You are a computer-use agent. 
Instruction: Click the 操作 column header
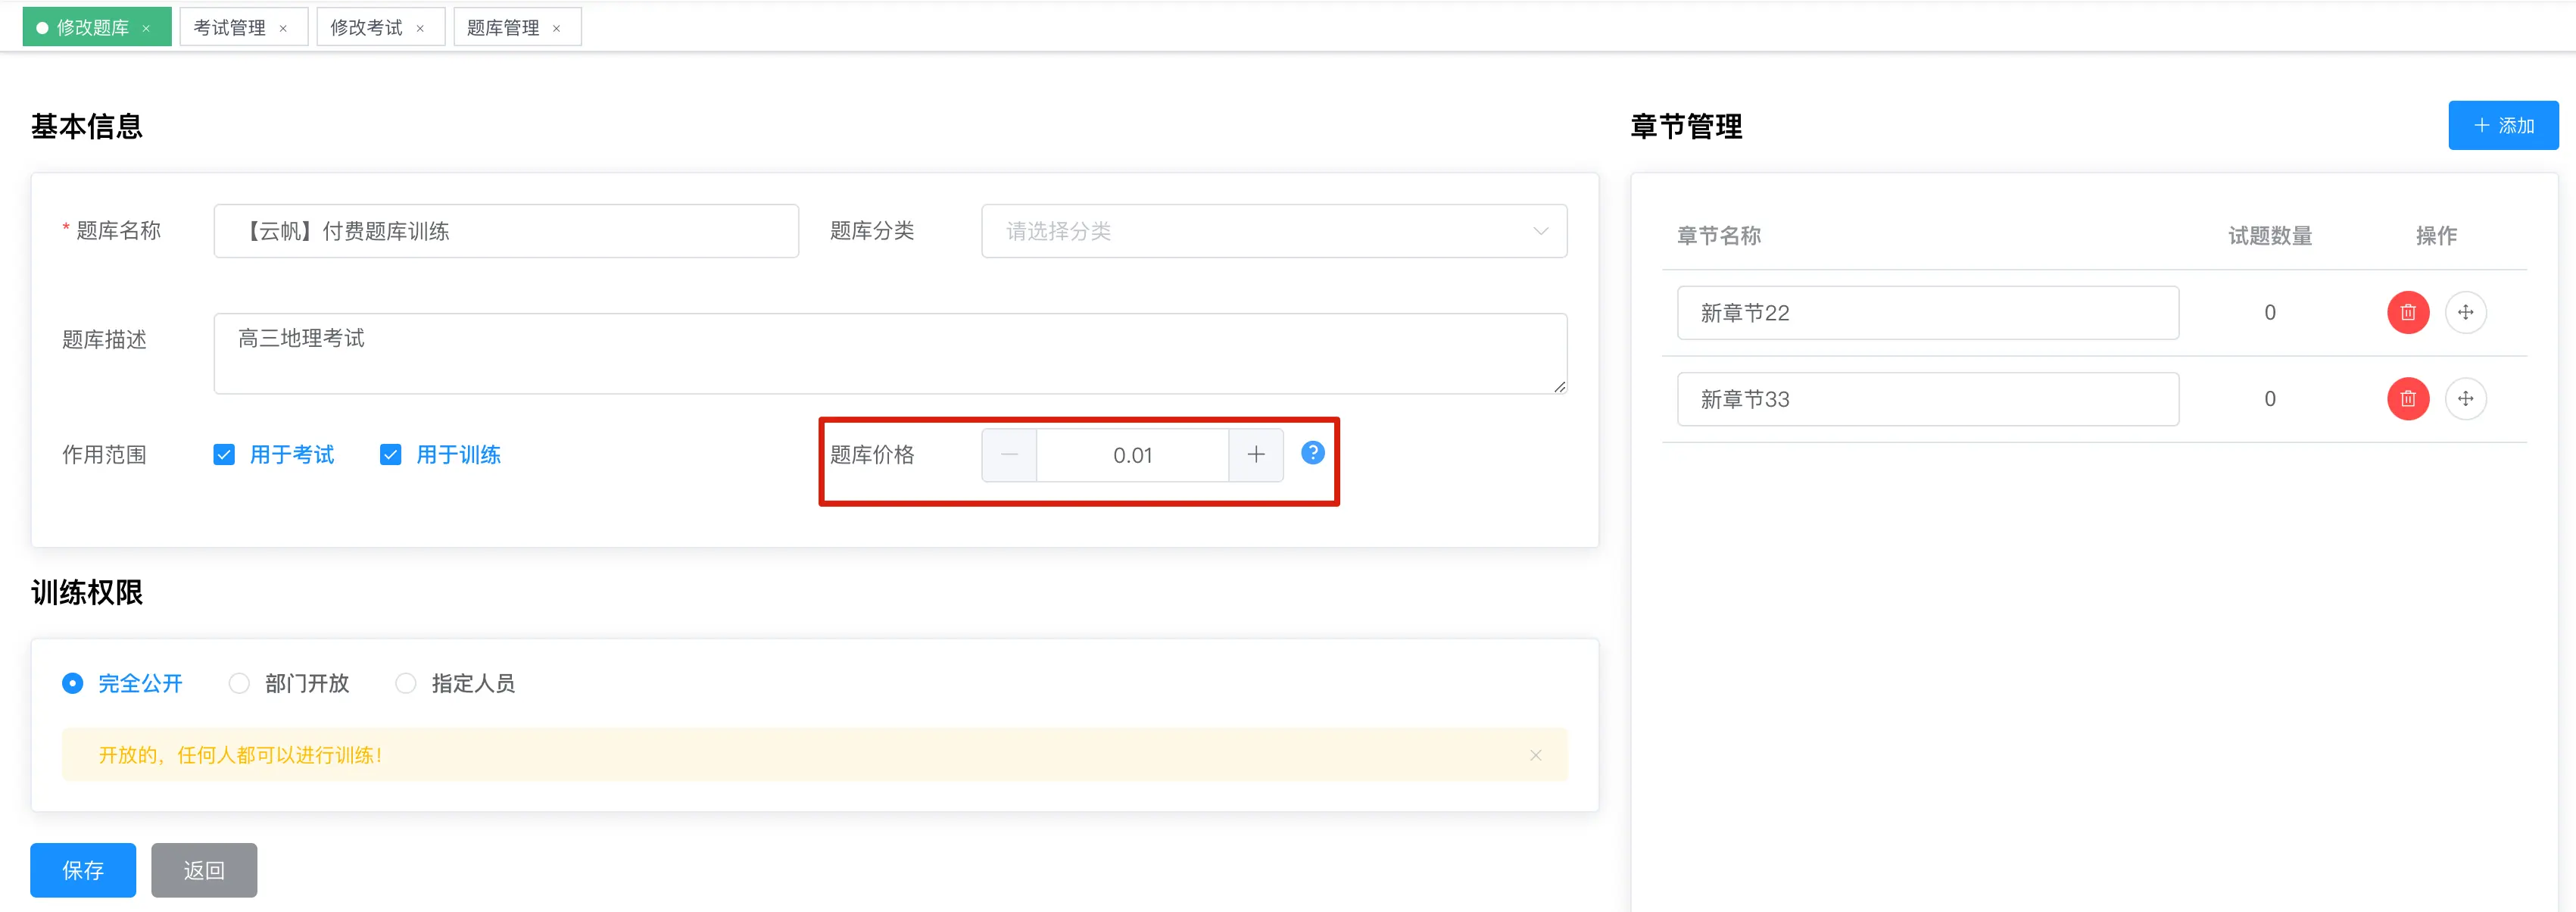click(2436, 236)
